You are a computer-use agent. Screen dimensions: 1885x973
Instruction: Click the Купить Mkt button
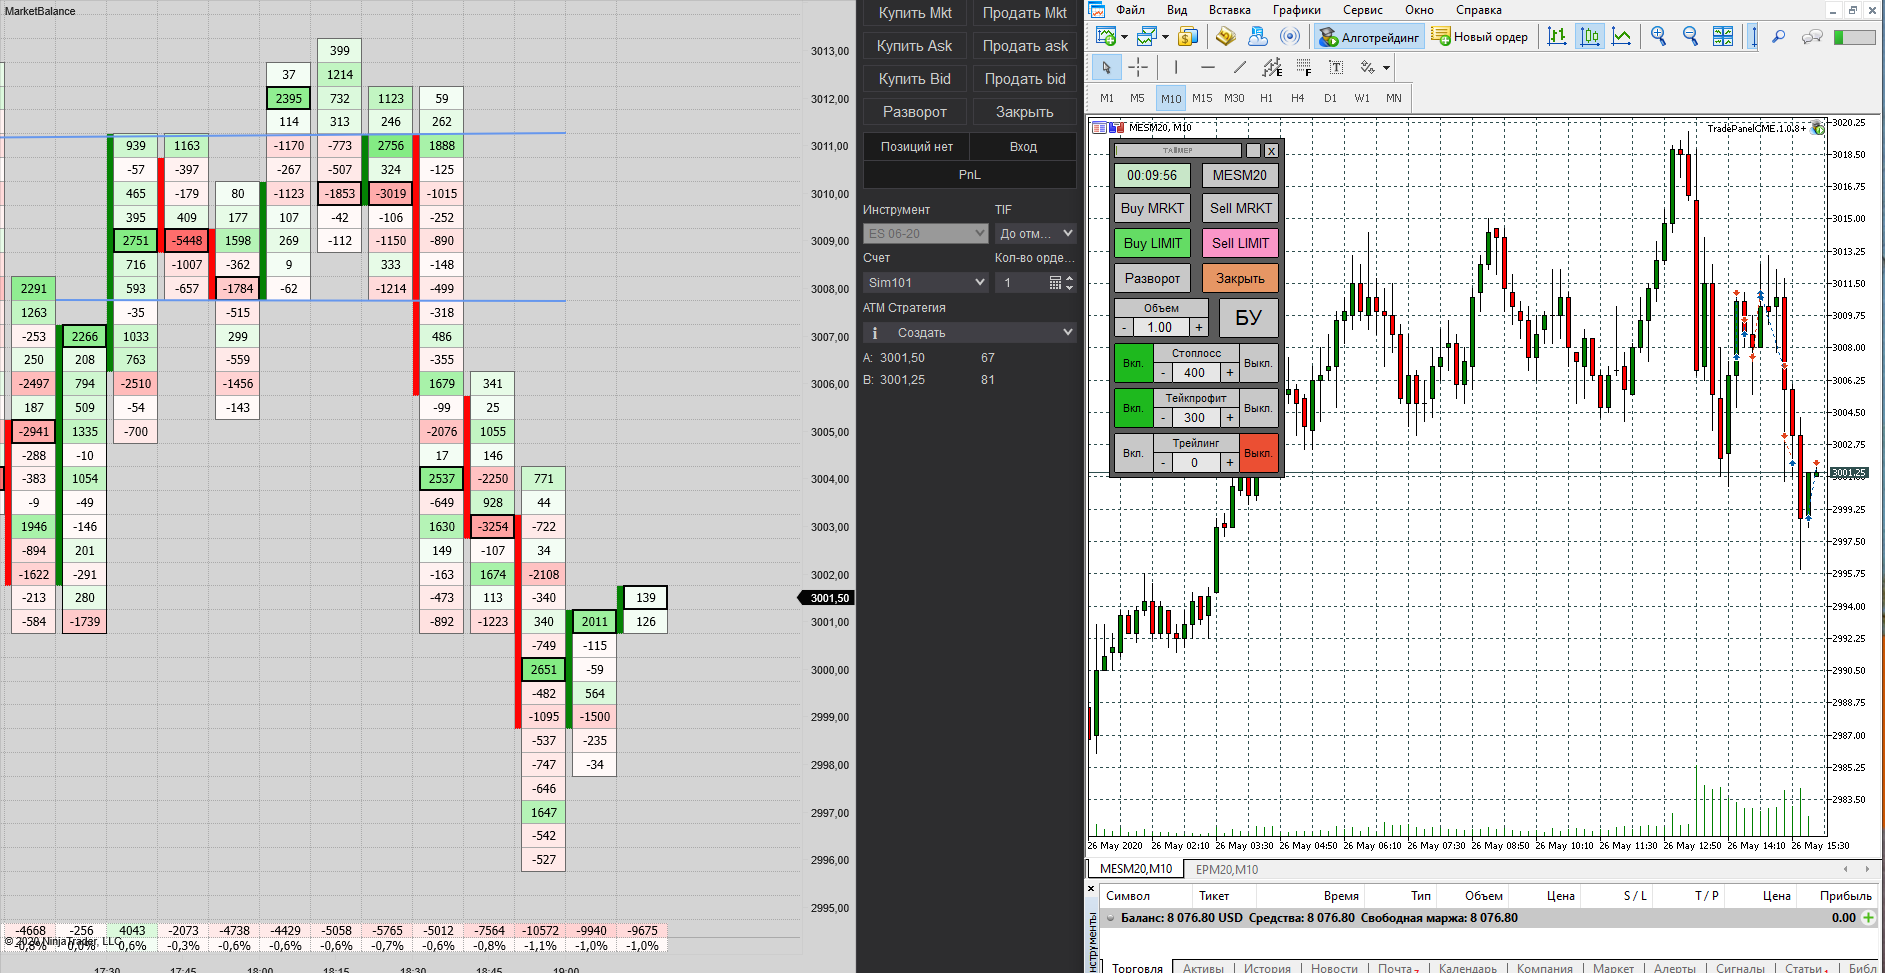point(915,13)
